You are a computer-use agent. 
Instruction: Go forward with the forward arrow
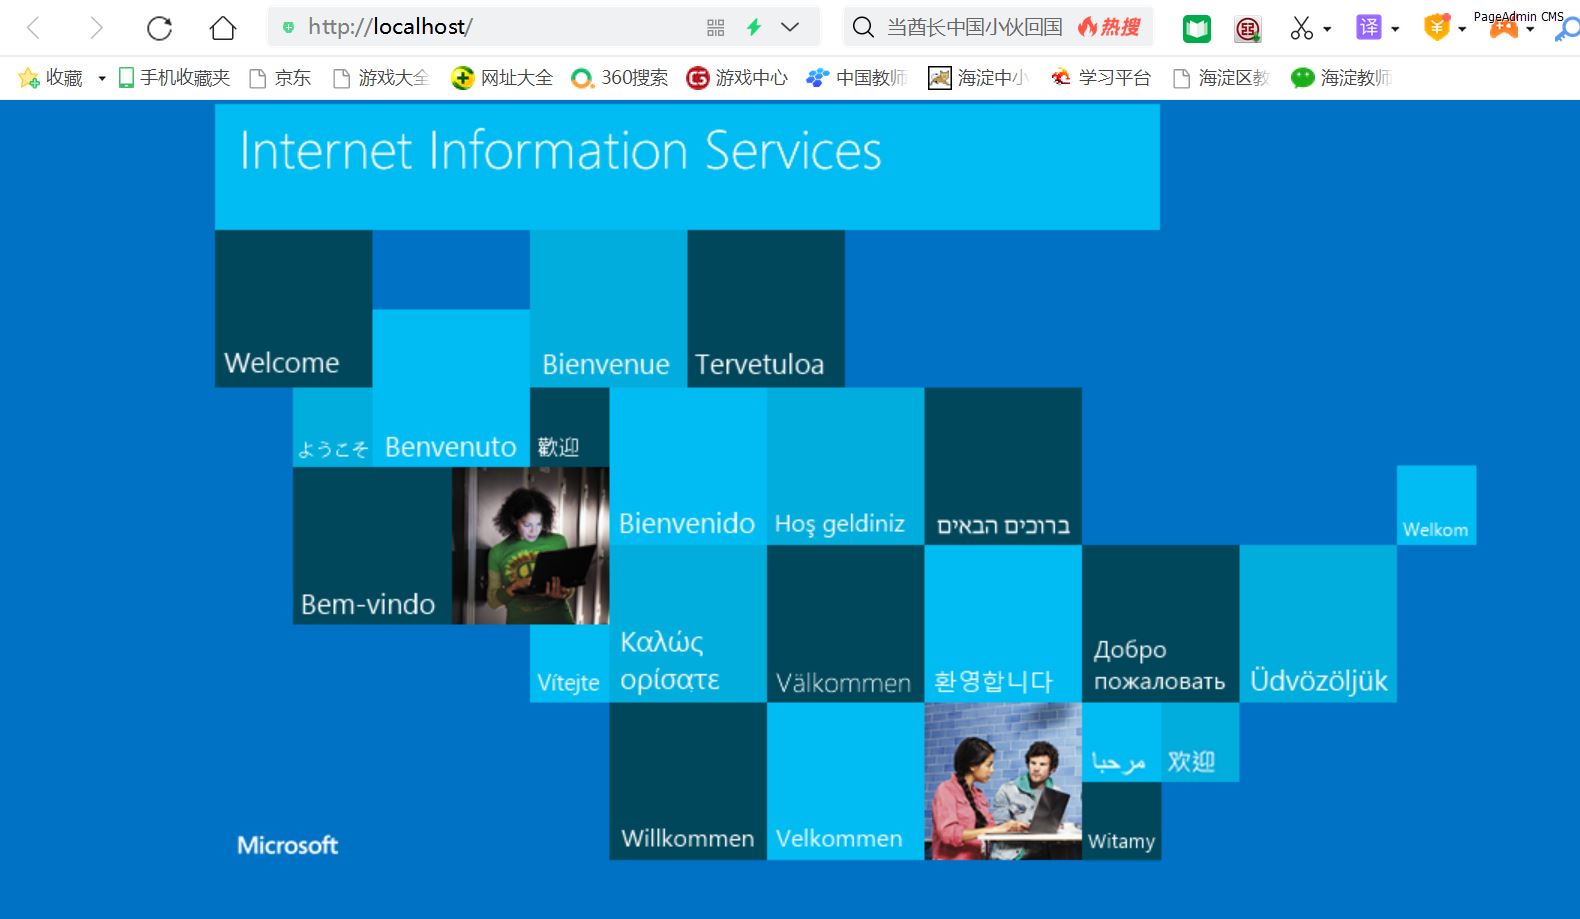point(96,27)
